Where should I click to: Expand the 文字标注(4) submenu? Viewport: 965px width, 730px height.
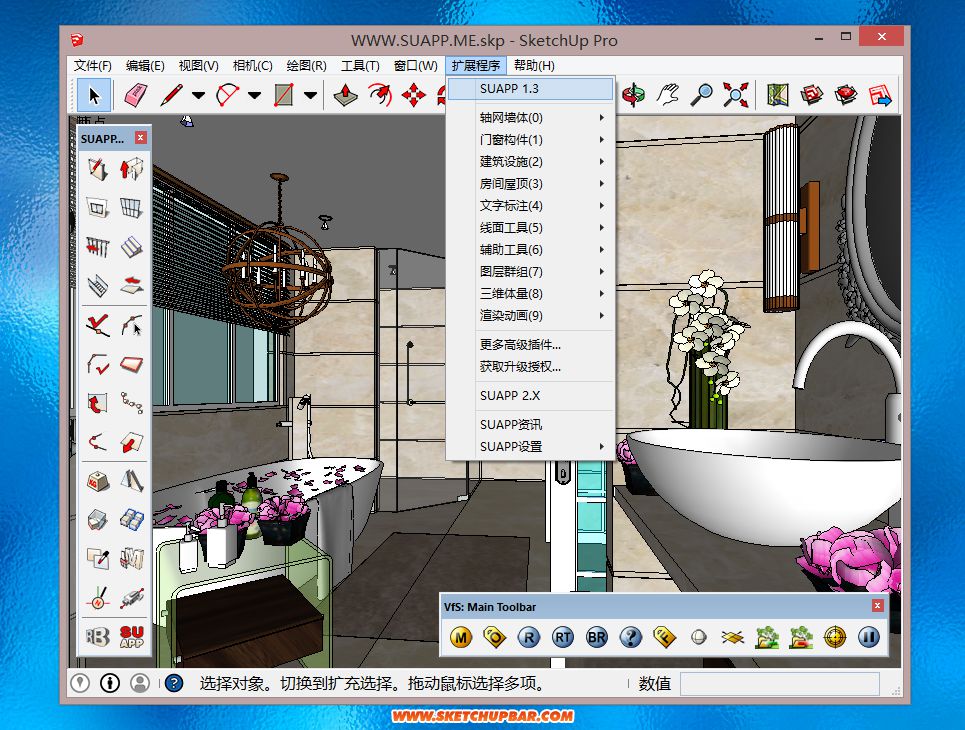click(531, 206)
